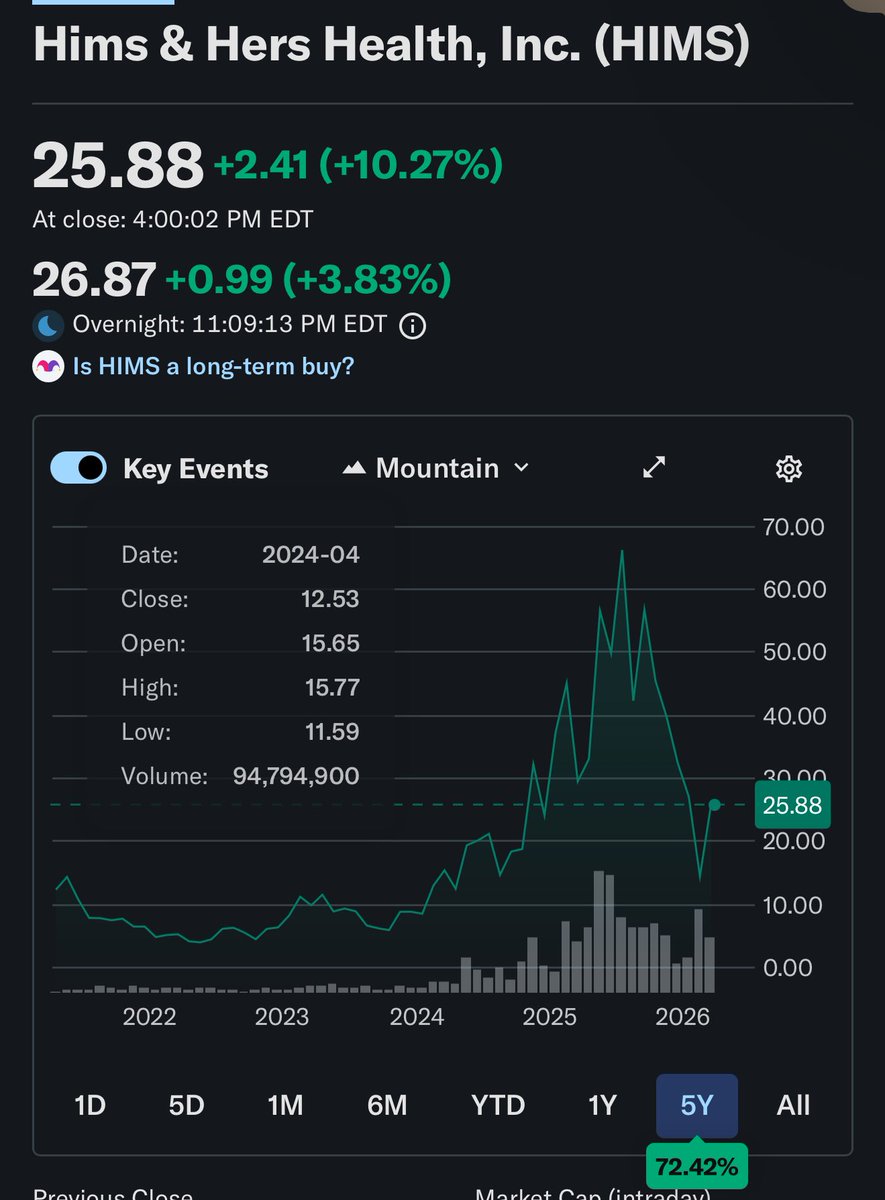
Task: Click the 2025 axis label
Action: click(x=549, y=1017)
